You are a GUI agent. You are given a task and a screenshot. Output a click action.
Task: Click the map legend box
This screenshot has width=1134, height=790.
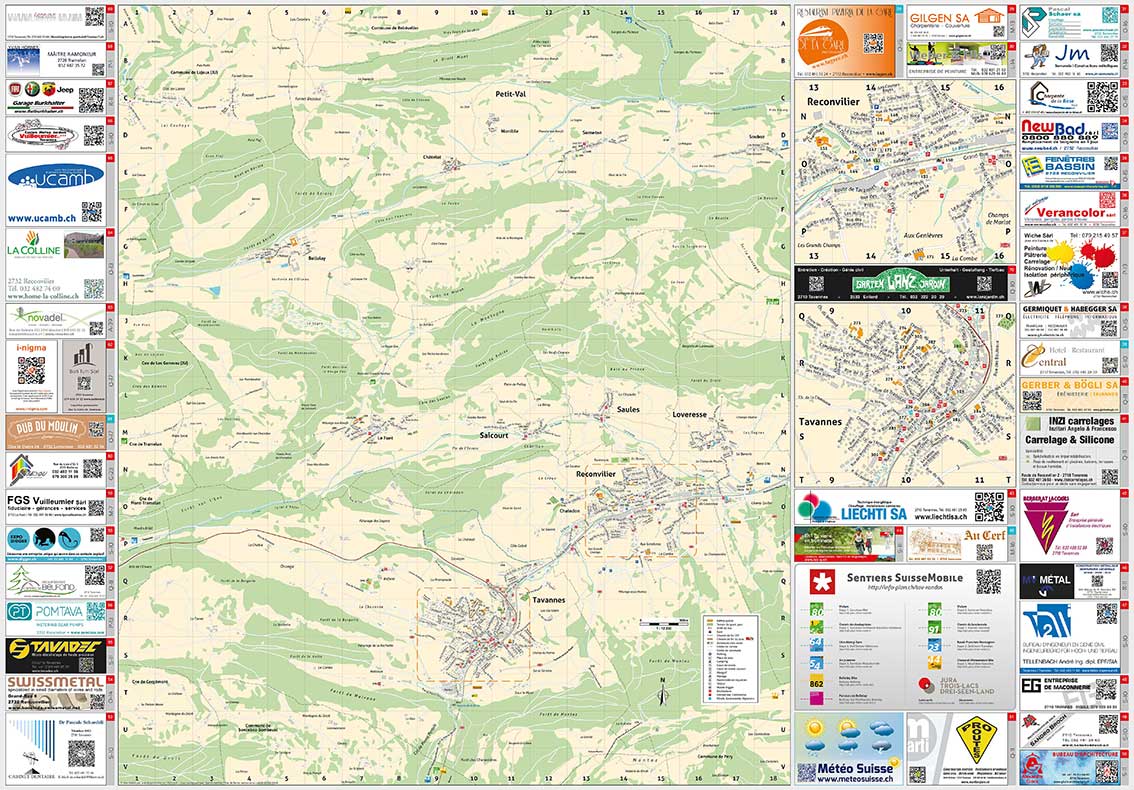(730, 660)
